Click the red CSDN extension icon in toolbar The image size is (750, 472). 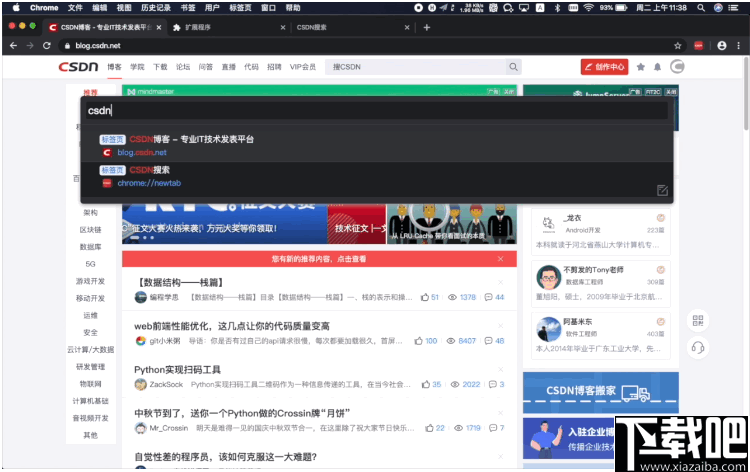[699, 46]
